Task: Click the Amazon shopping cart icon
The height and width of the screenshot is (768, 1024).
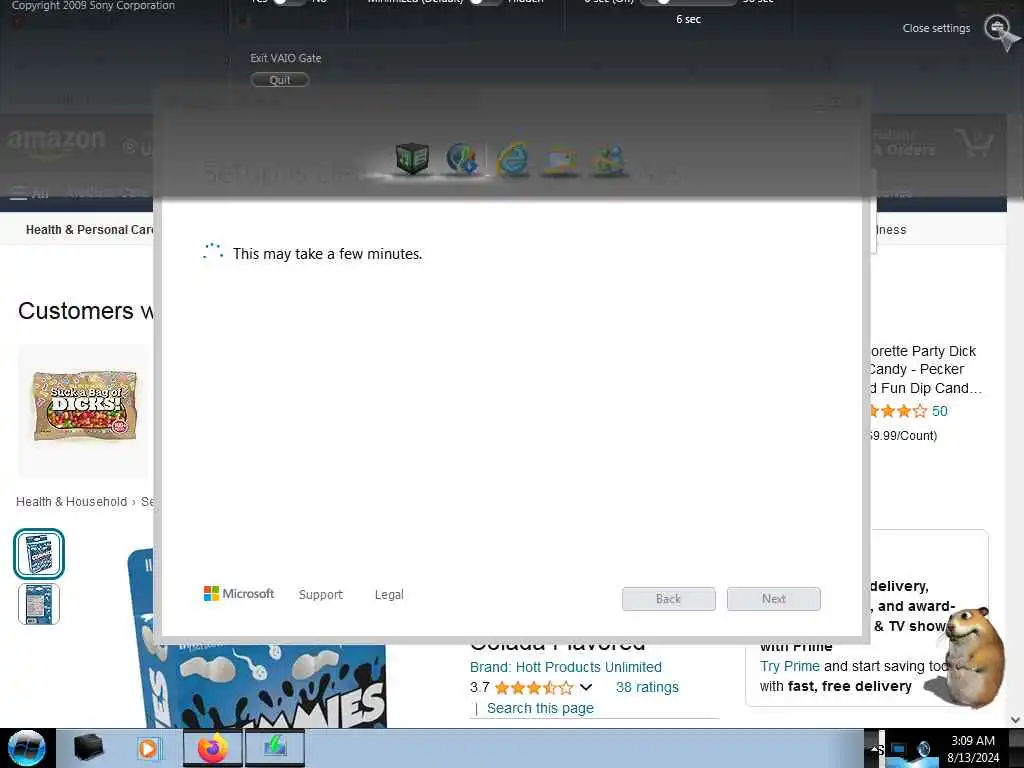Action: click(x=973, y=142)
